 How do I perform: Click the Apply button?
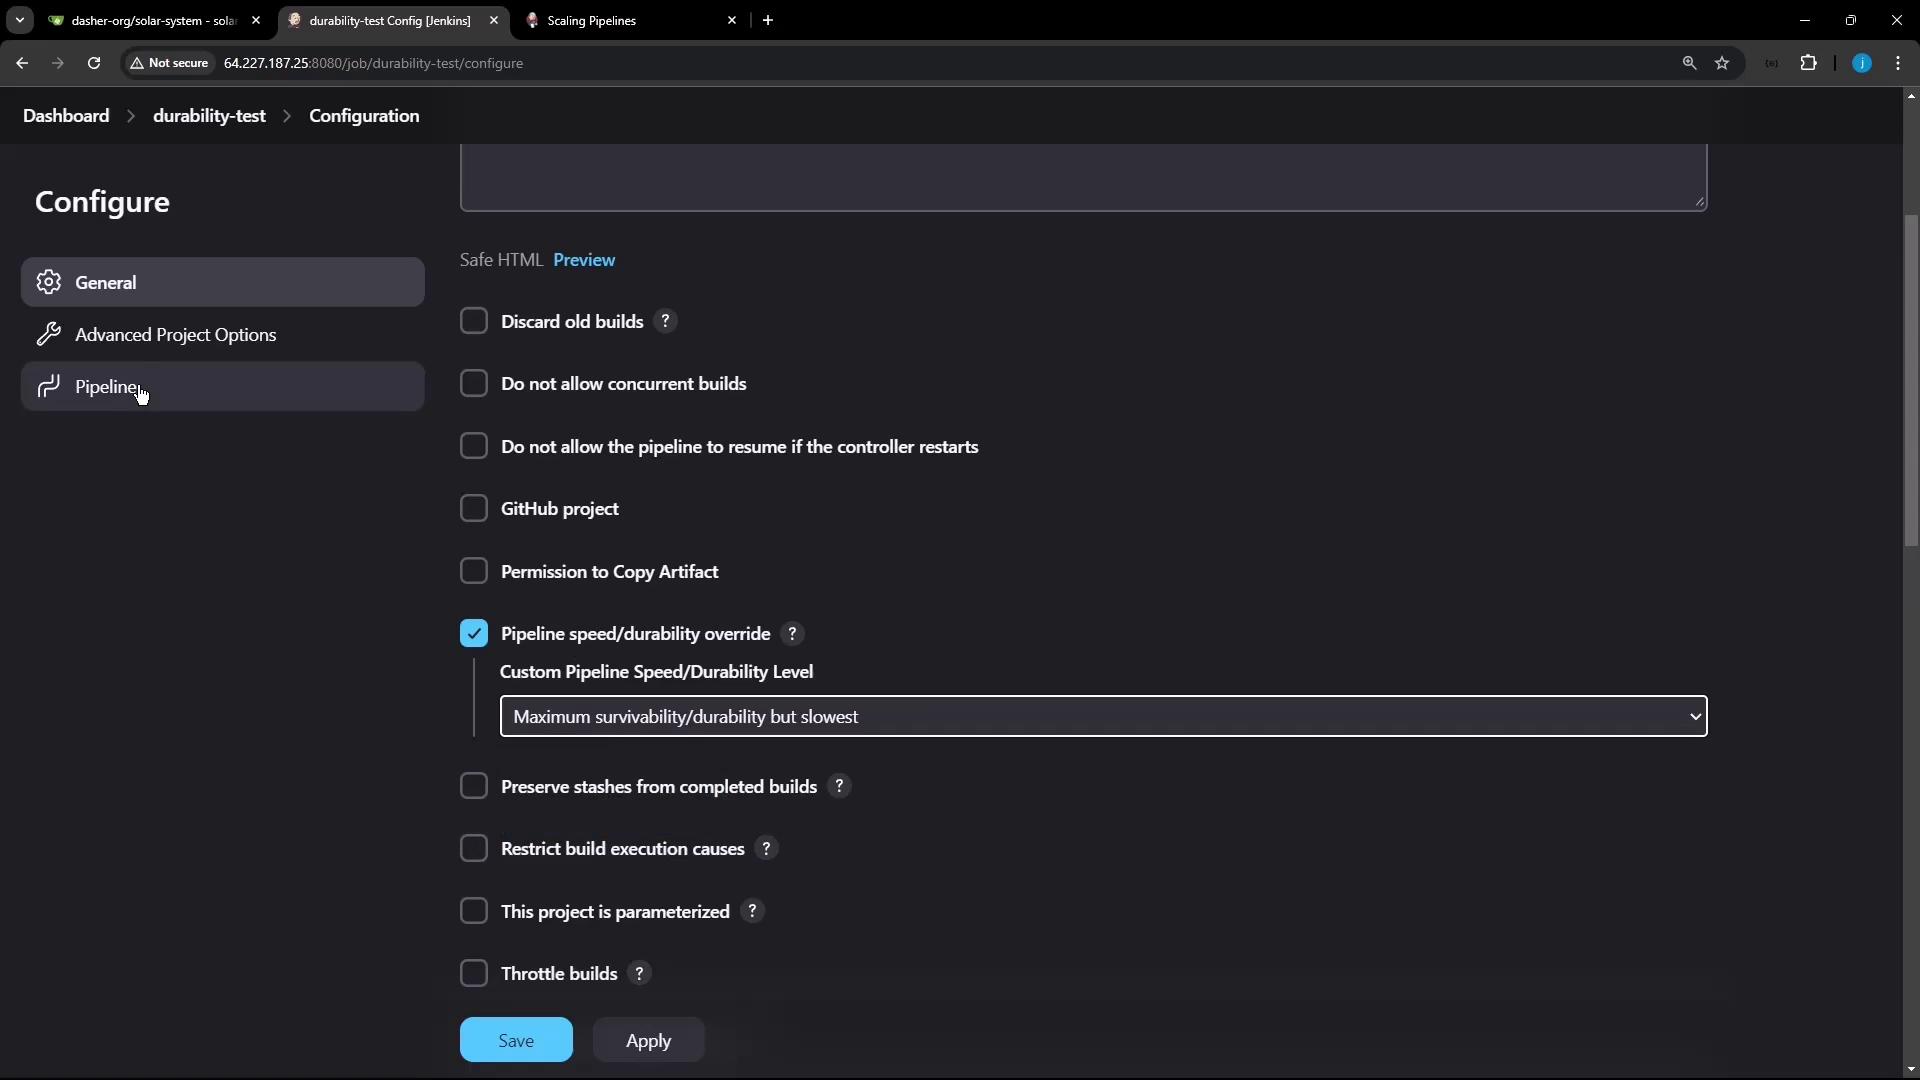[x=648, y=1040]
